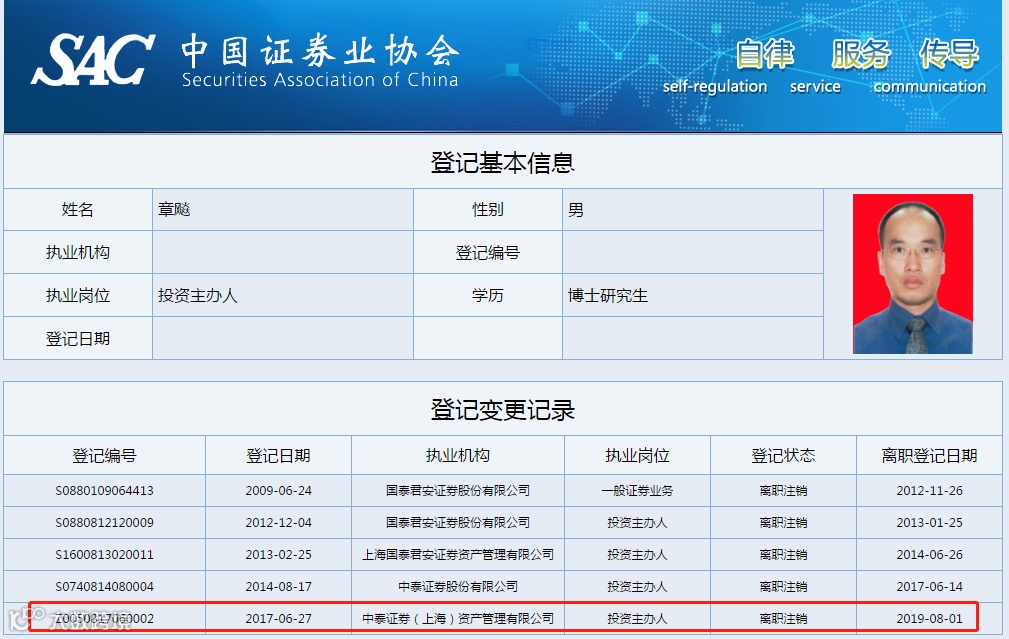Click the 登记变更记录 section heading
Image resolution: width=1009 pixels, height=639 pixels.
pyautogui.click(x=502, y=410)
